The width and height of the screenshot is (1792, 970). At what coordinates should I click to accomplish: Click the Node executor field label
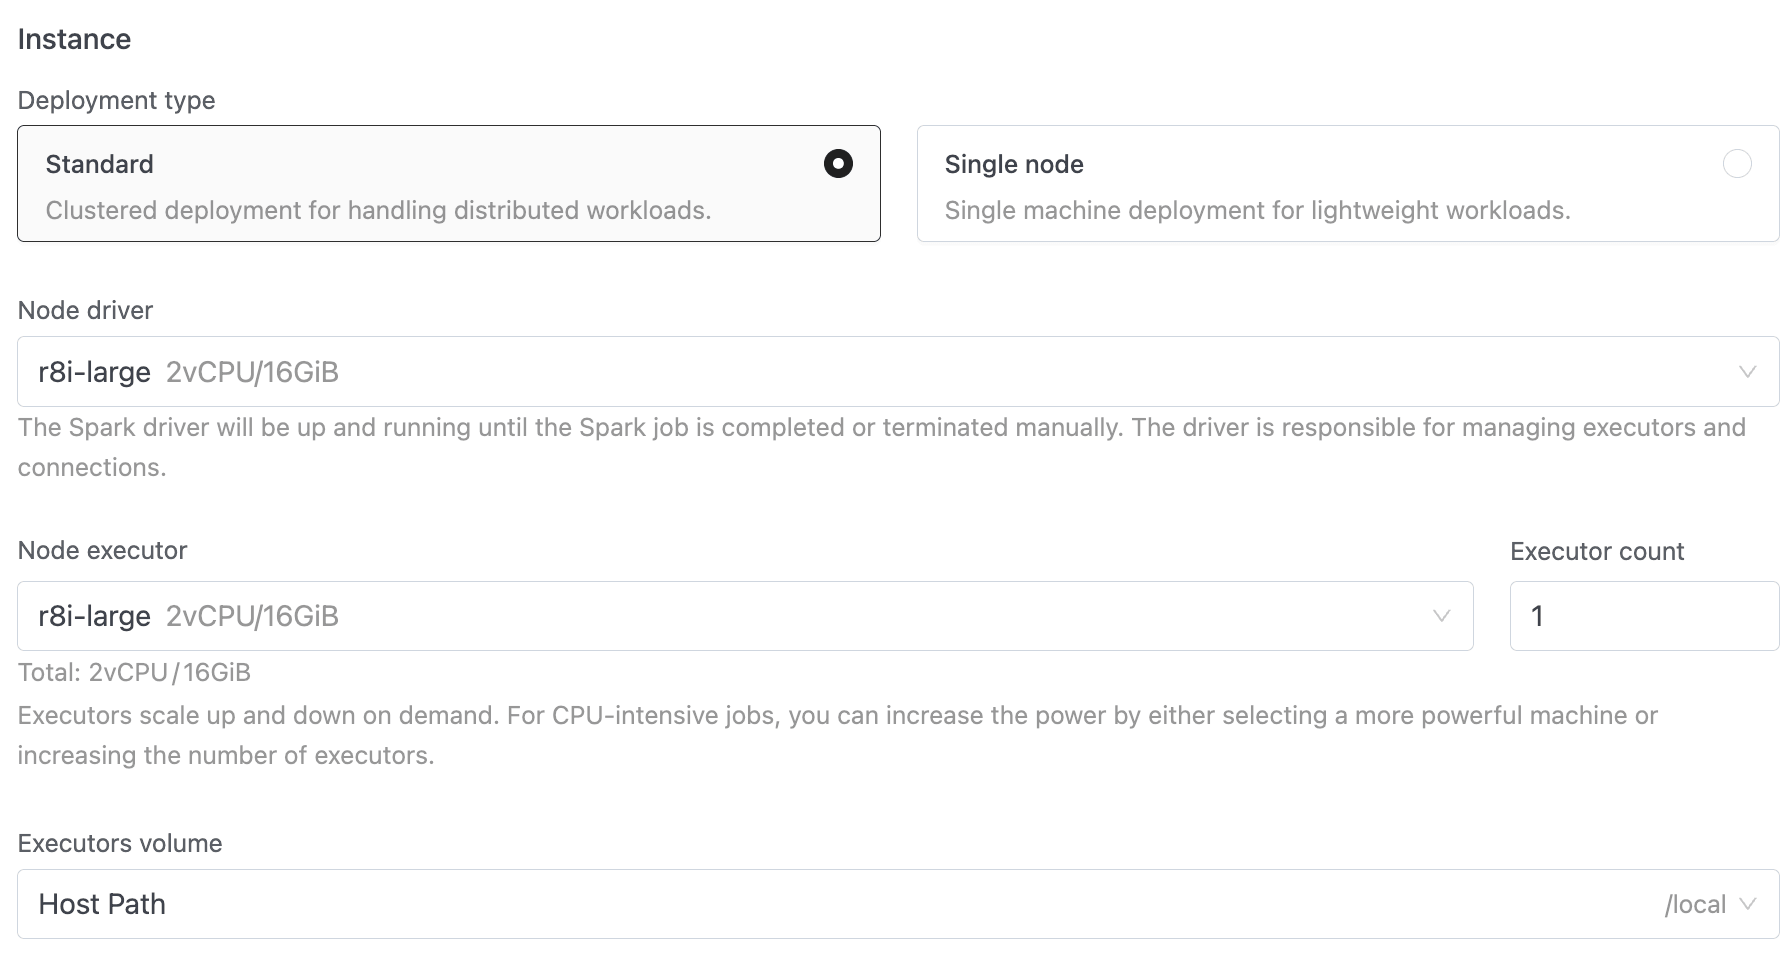[x=102, y=550]
